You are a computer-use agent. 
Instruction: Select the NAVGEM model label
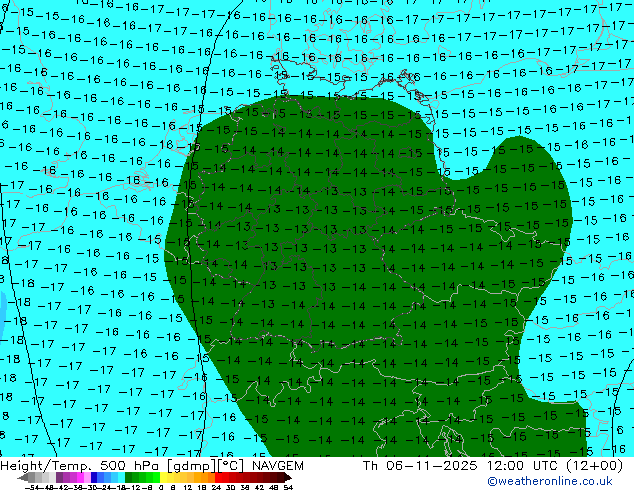278,466
